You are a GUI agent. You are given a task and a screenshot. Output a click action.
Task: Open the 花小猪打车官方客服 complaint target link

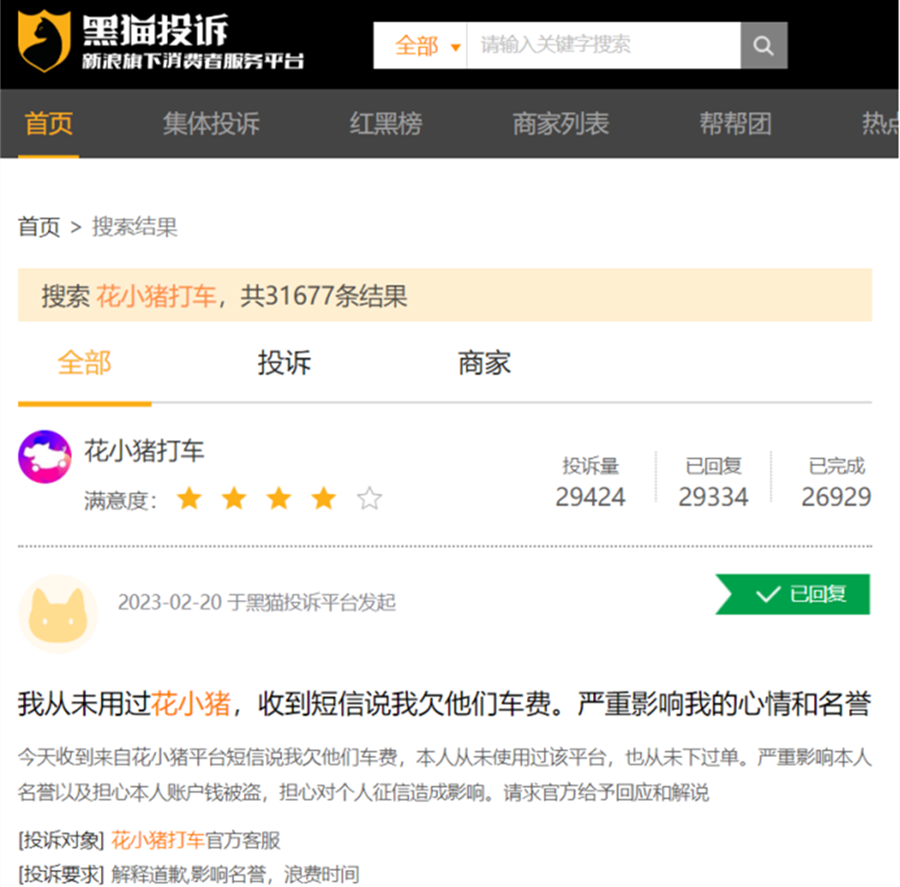tap(196, 840)
